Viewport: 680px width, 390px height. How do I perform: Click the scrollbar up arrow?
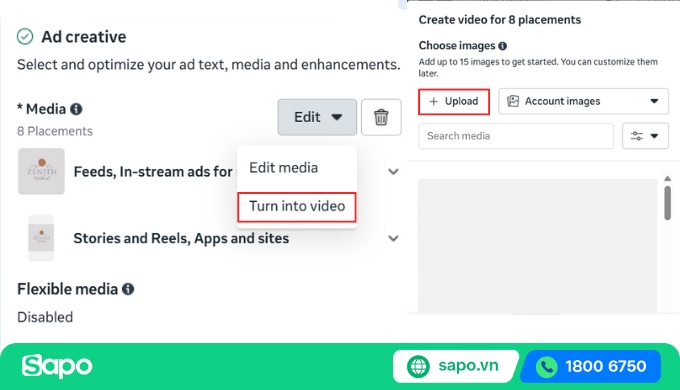coord(667,178)
